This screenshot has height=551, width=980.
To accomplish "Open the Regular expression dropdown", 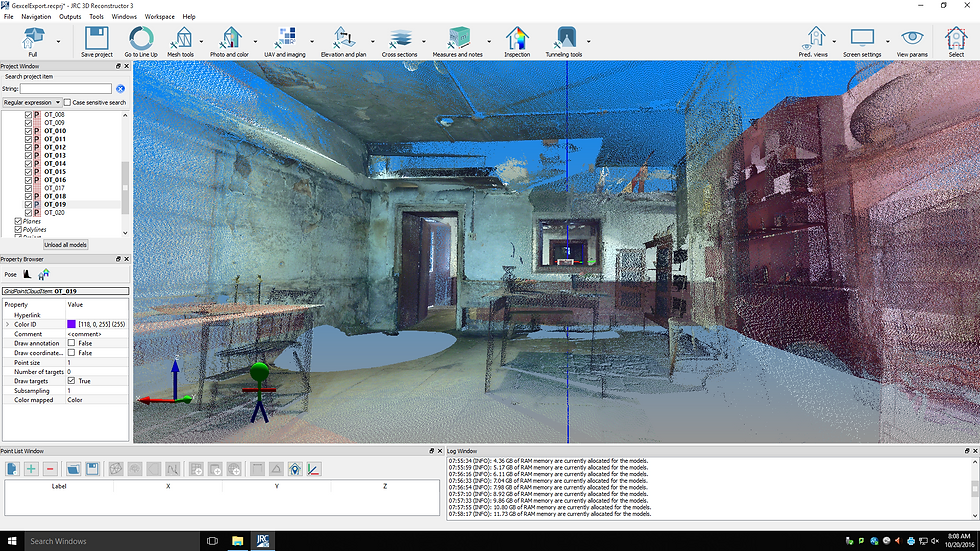I will click(x=32, y=102).
